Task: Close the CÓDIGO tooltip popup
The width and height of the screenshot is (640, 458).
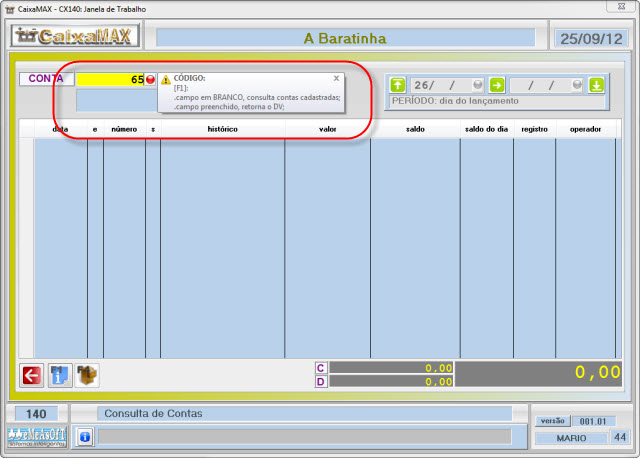Action: coord(336,77)
